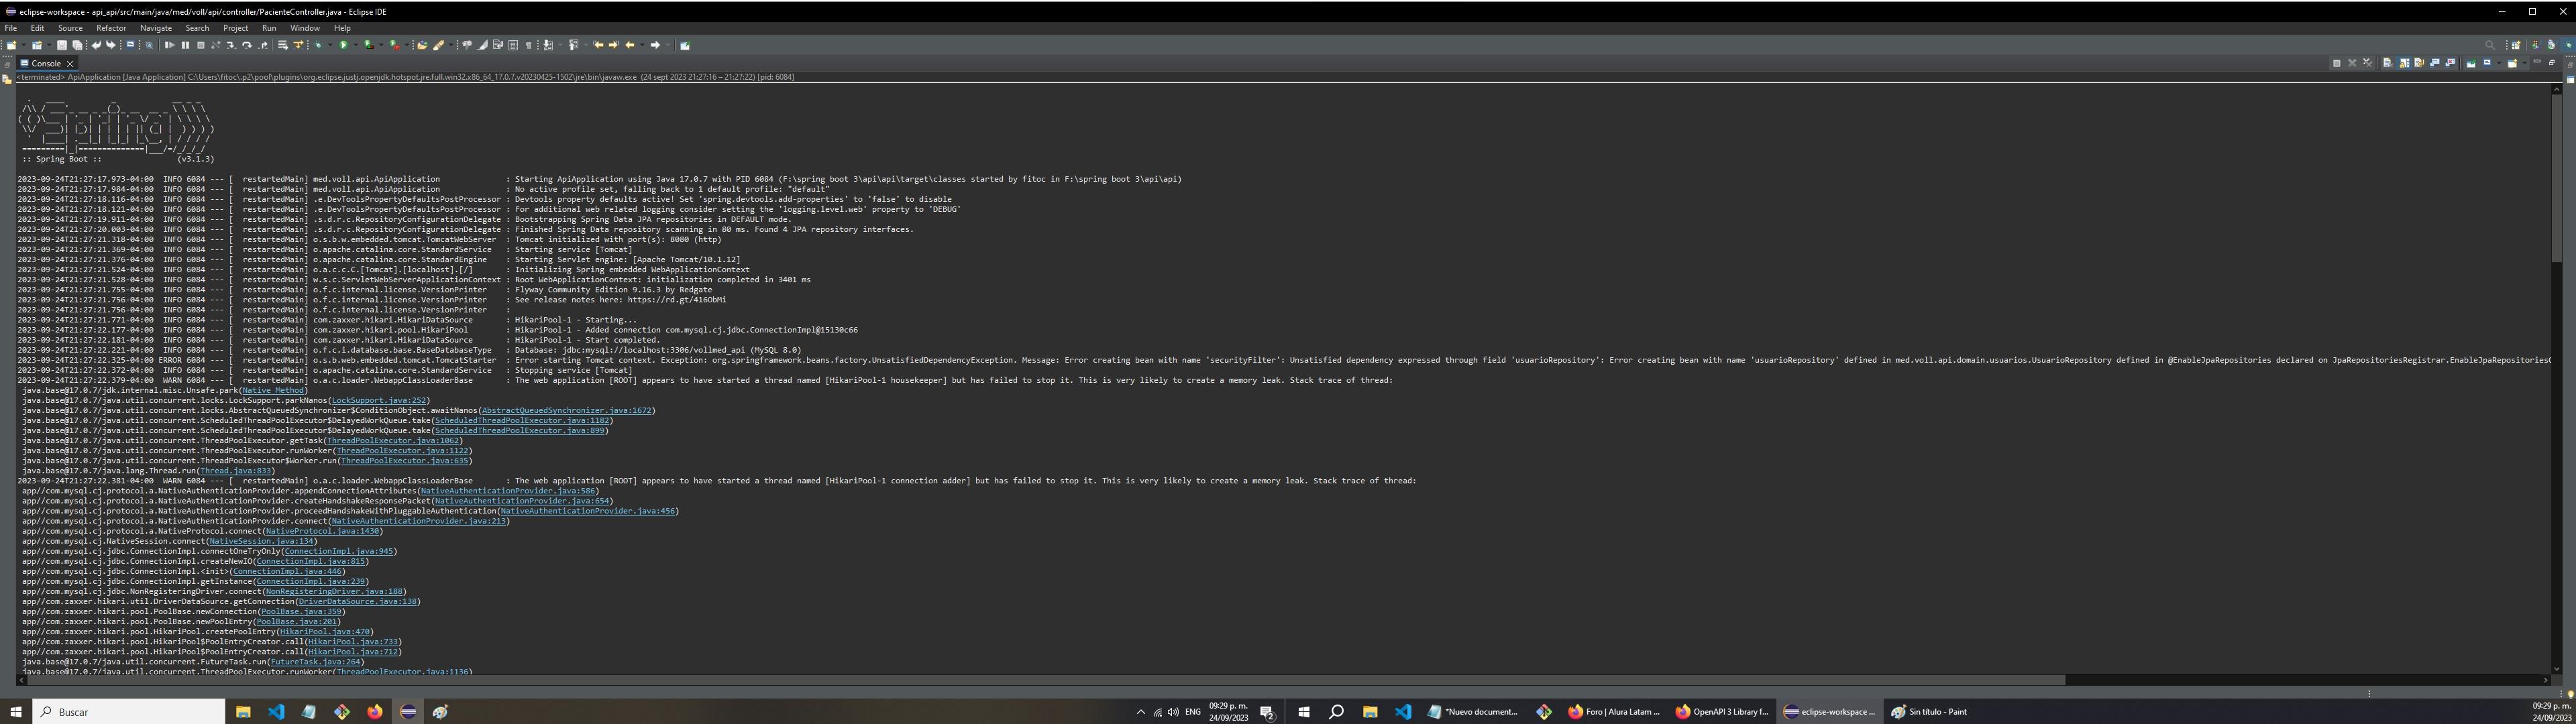This screenshot has height=724, width=2576.
Task: Open FutureTask.java:264 stack trace link
Action: 315,662
